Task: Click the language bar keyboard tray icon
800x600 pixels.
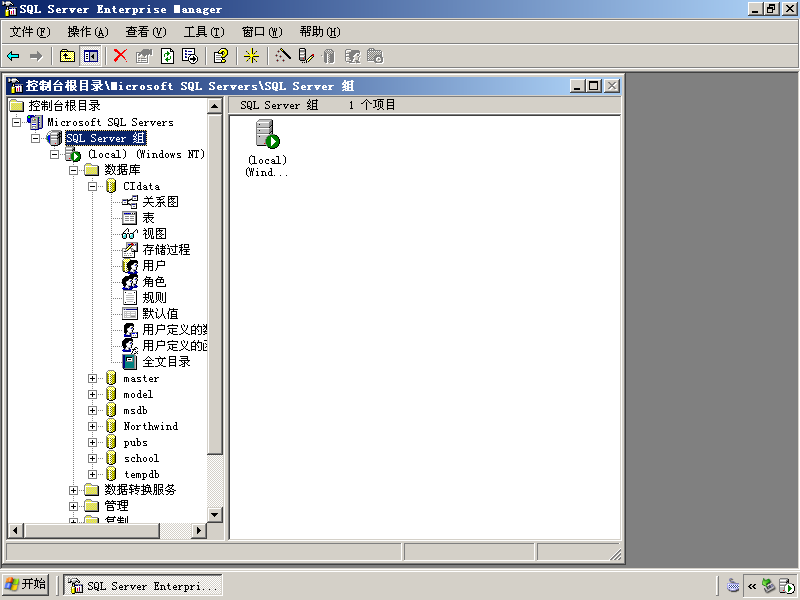Action: [733, 585]
